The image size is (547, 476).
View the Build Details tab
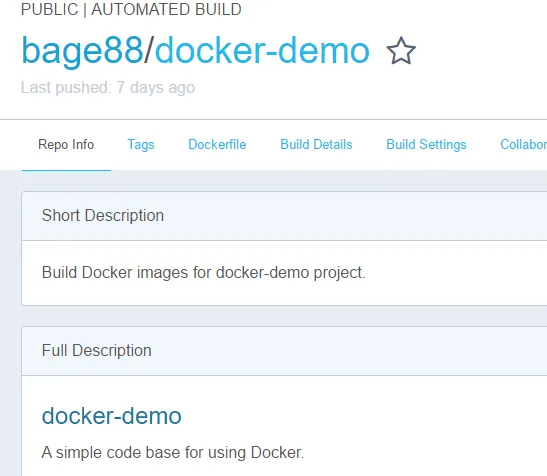point(316,144)
